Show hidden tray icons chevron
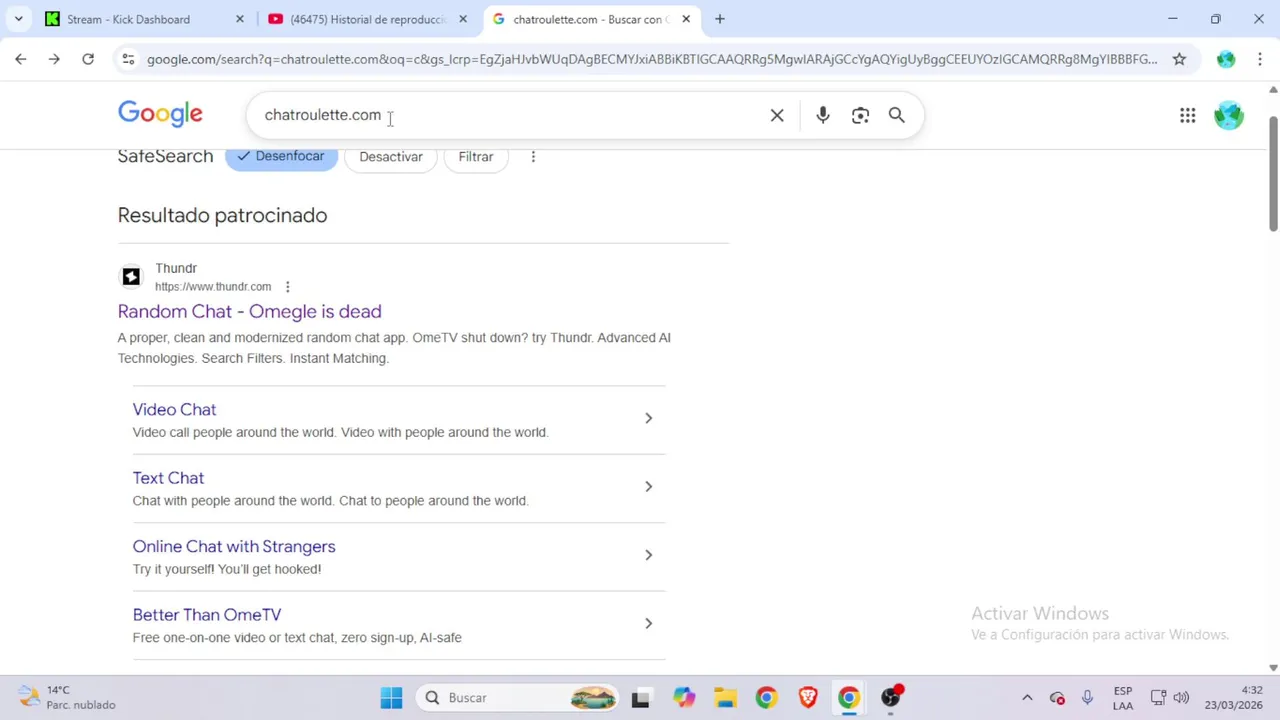Viewport: 1280px width, 720px height. 1027,698
